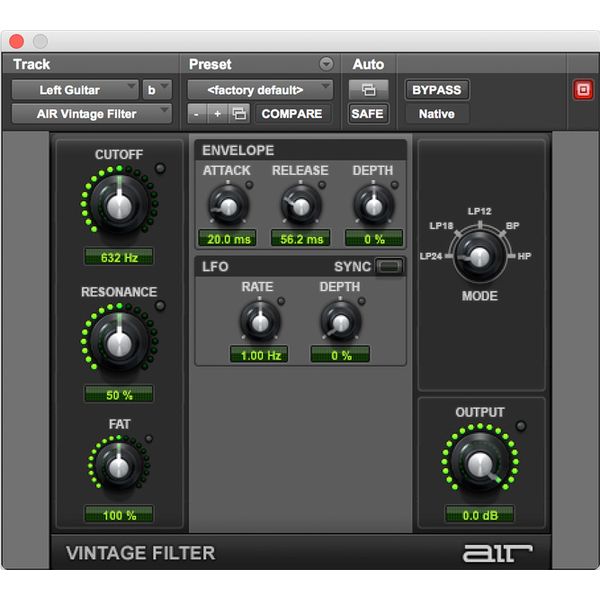Screen dimensions: 600x600
Task: Click the LFO RATE knob
Action: point(260,321)
